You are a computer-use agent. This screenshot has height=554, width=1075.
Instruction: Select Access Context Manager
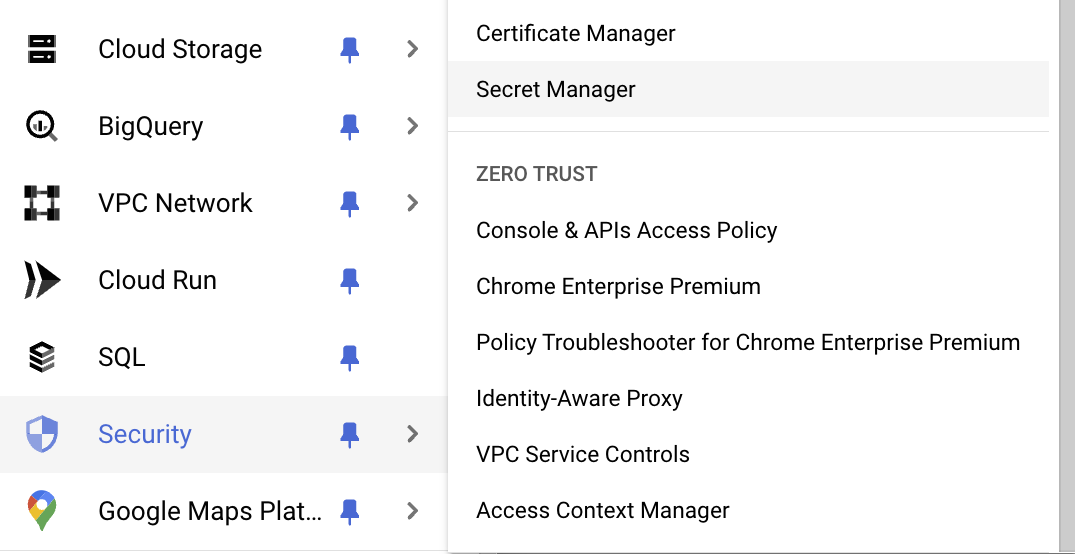point(603,510)
